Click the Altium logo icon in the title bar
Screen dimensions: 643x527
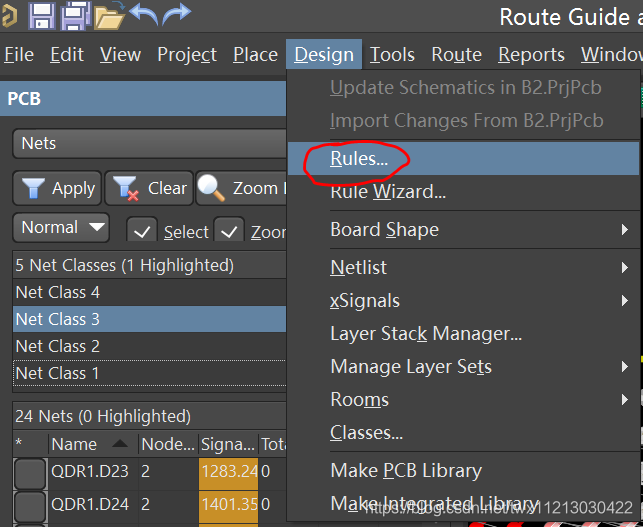[9, 16]
